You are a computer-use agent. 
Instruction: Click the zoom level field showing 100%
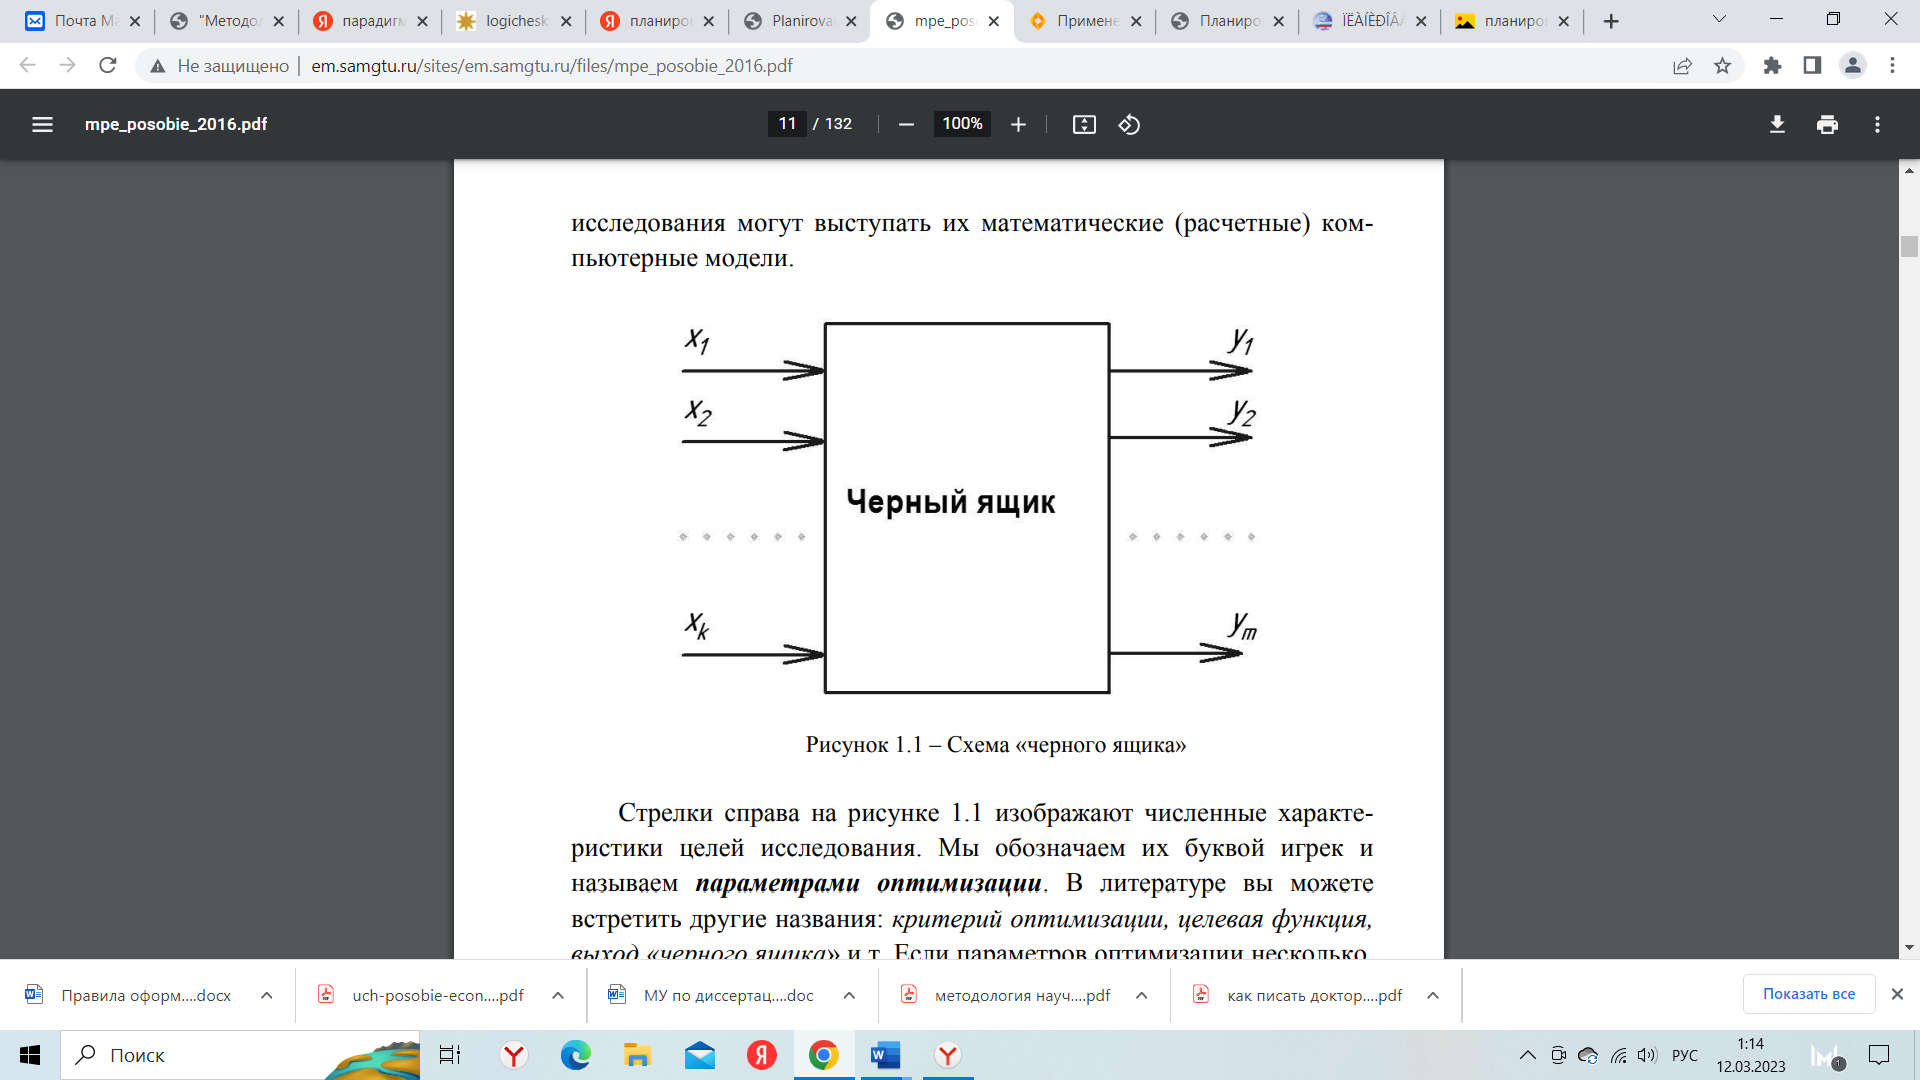(962, 123)
